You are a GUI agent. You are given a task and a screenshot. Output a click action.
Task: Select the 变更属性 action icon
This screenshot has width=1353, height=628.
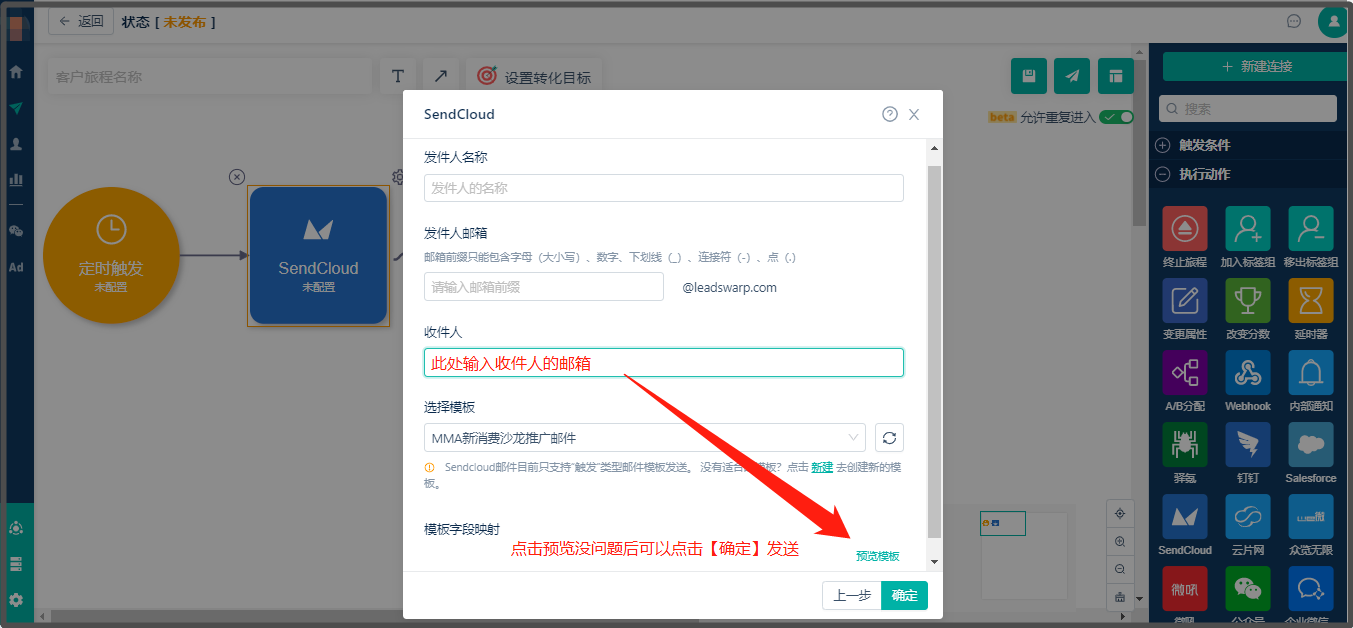[x=1185, y=301]
